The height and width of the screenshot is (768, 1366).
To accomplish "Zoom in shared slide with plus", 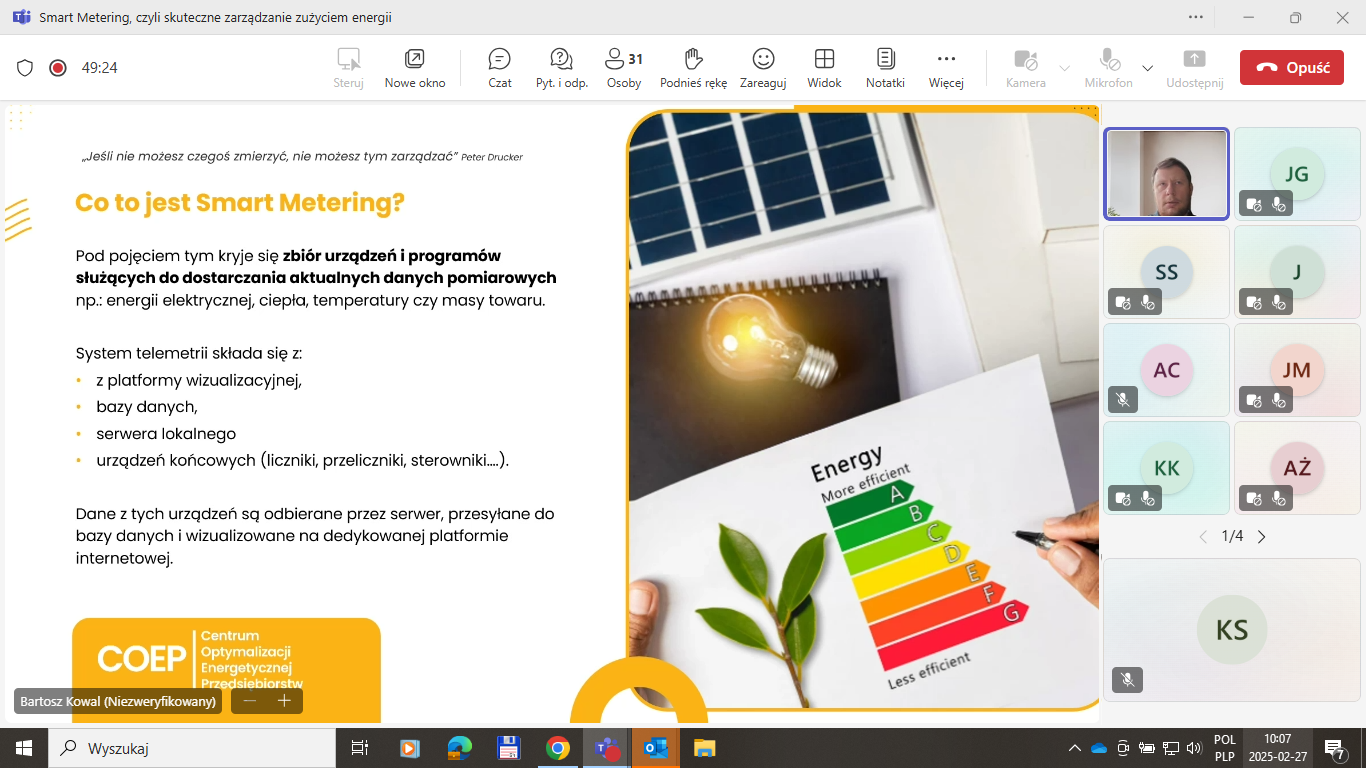I will tap(284, 701).
